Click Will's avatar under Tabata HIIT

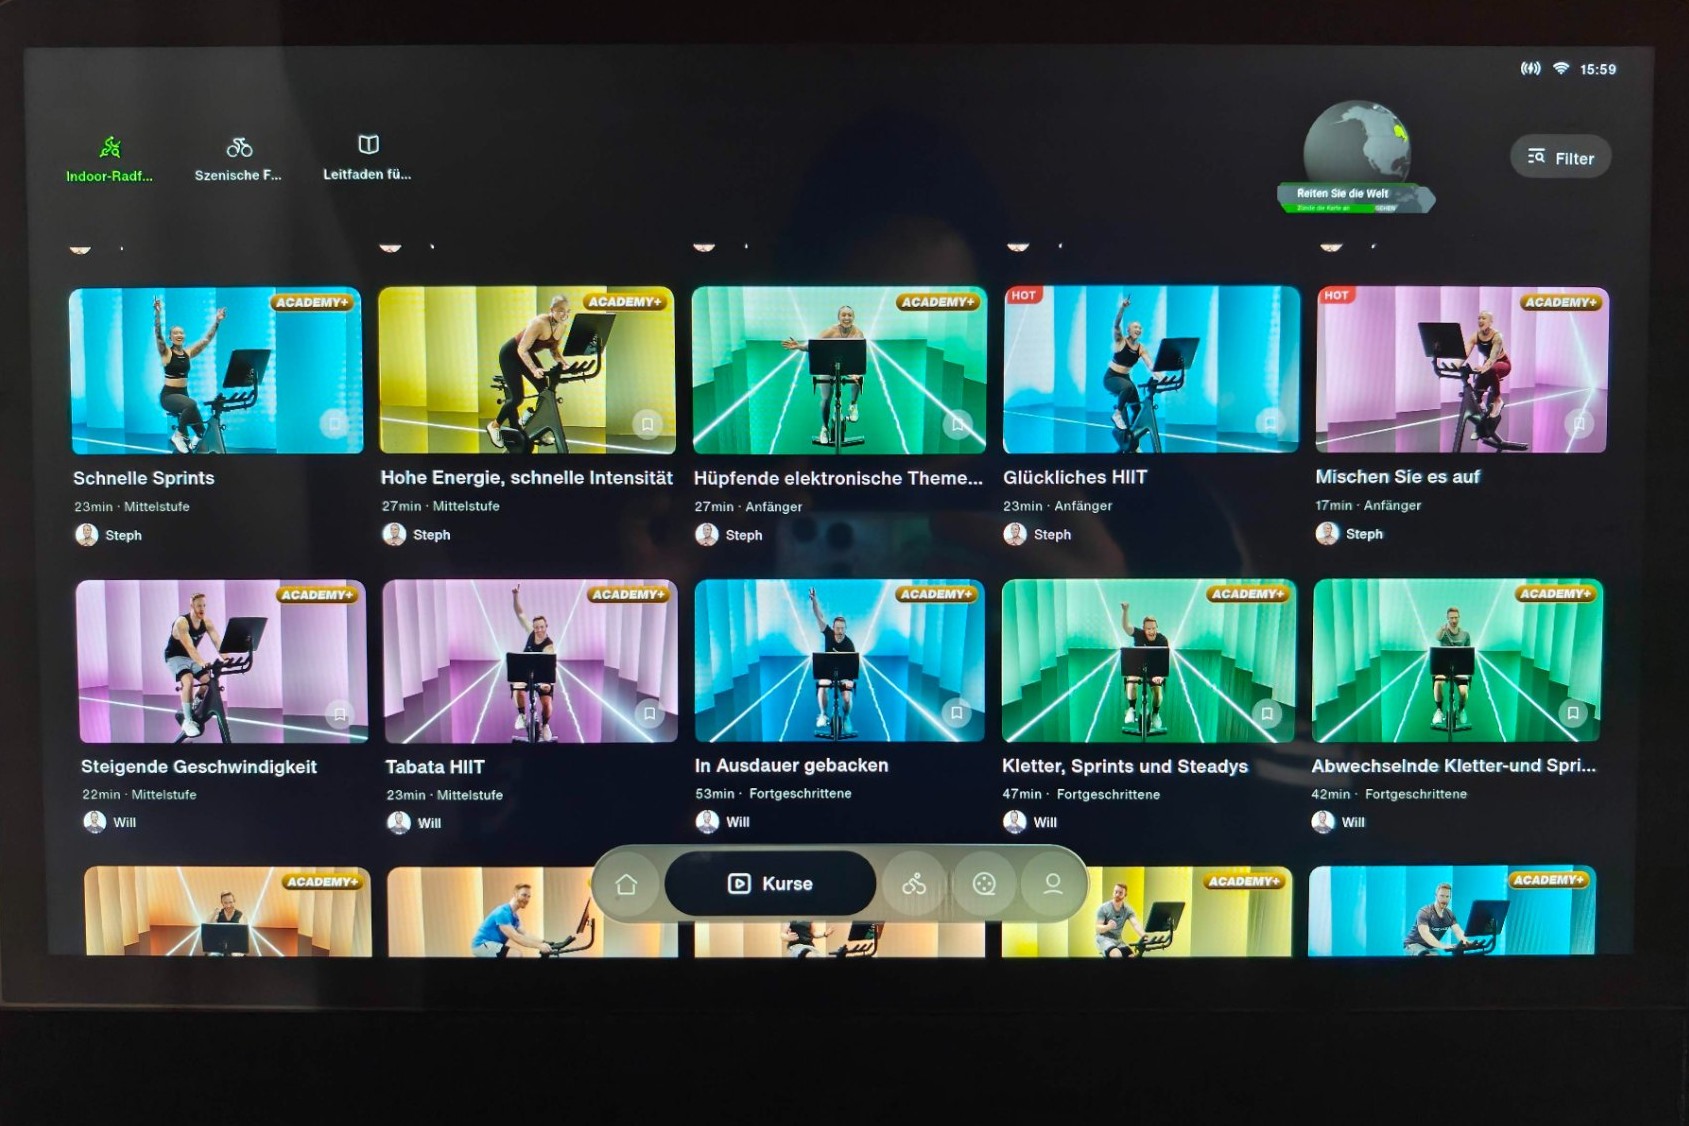pos(399,823)
